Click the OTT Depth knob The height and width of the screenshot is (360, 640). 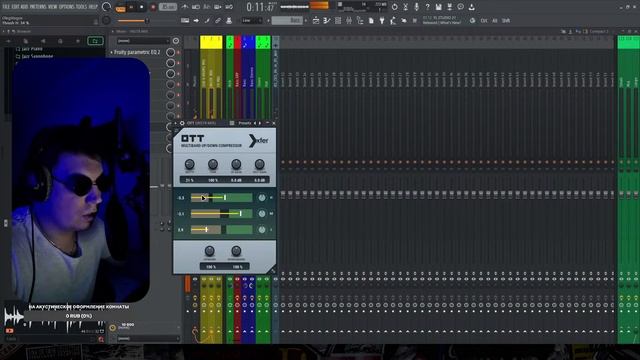[189, 164]
